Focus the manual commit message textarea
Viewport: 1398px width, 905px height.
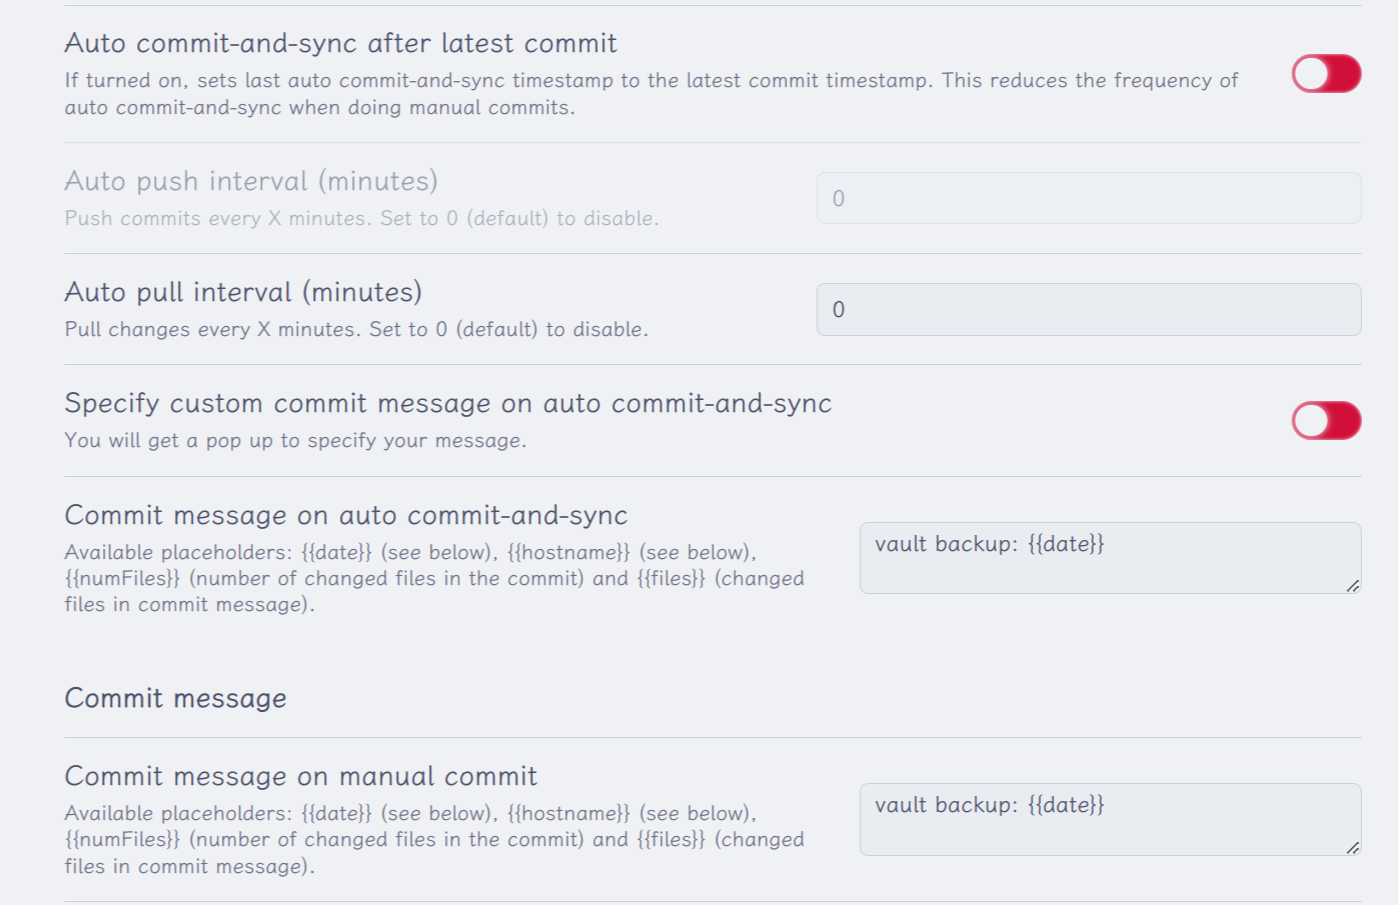click(1108, 819)
